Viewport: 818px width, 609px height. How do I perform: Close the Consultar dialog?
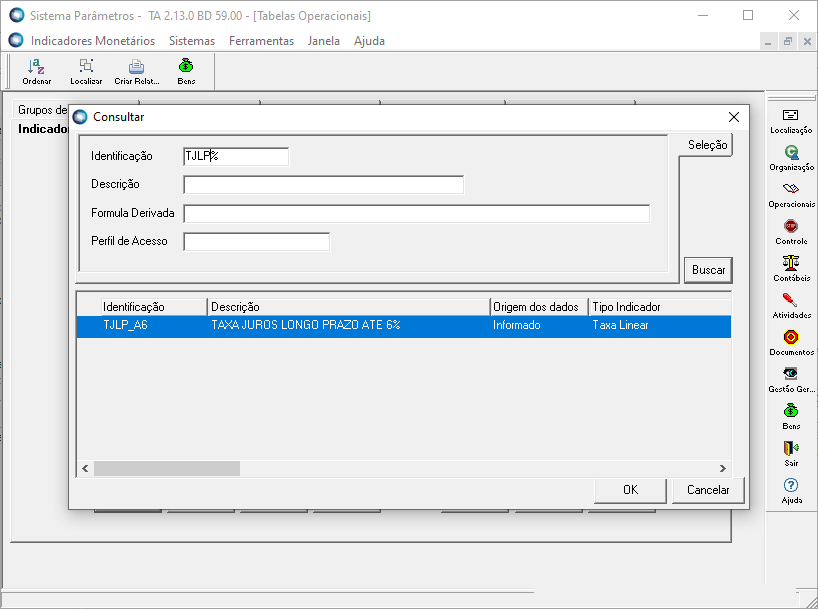[x=733, y=117]
